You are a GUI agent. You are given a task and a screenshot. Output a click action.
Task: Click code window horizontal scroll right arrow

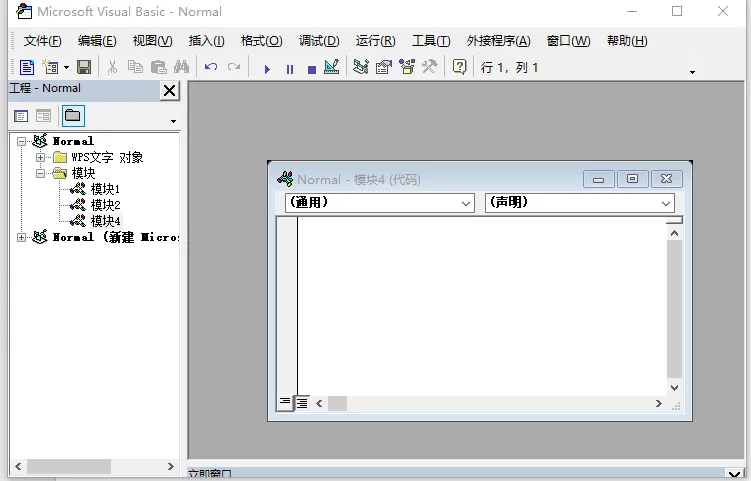(x=659, y=403)
